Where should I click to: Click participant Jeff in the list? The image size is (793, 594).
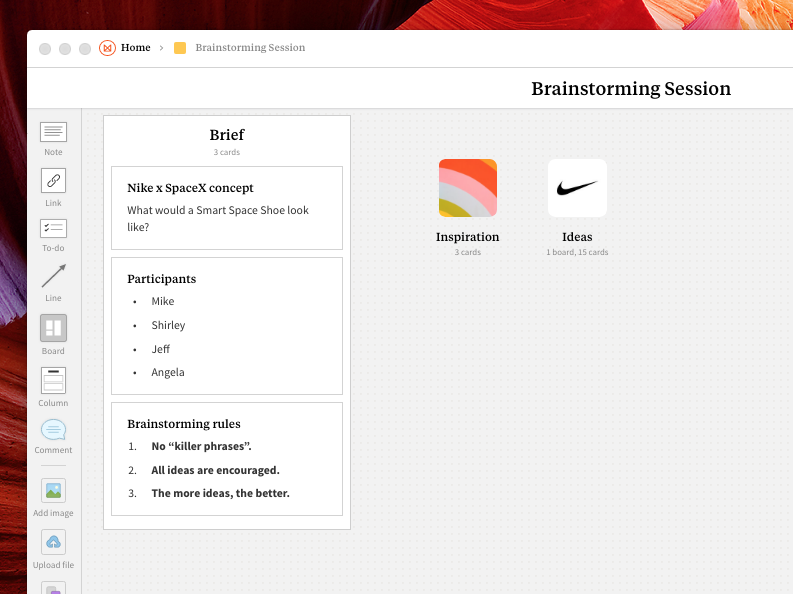[160, 349]
